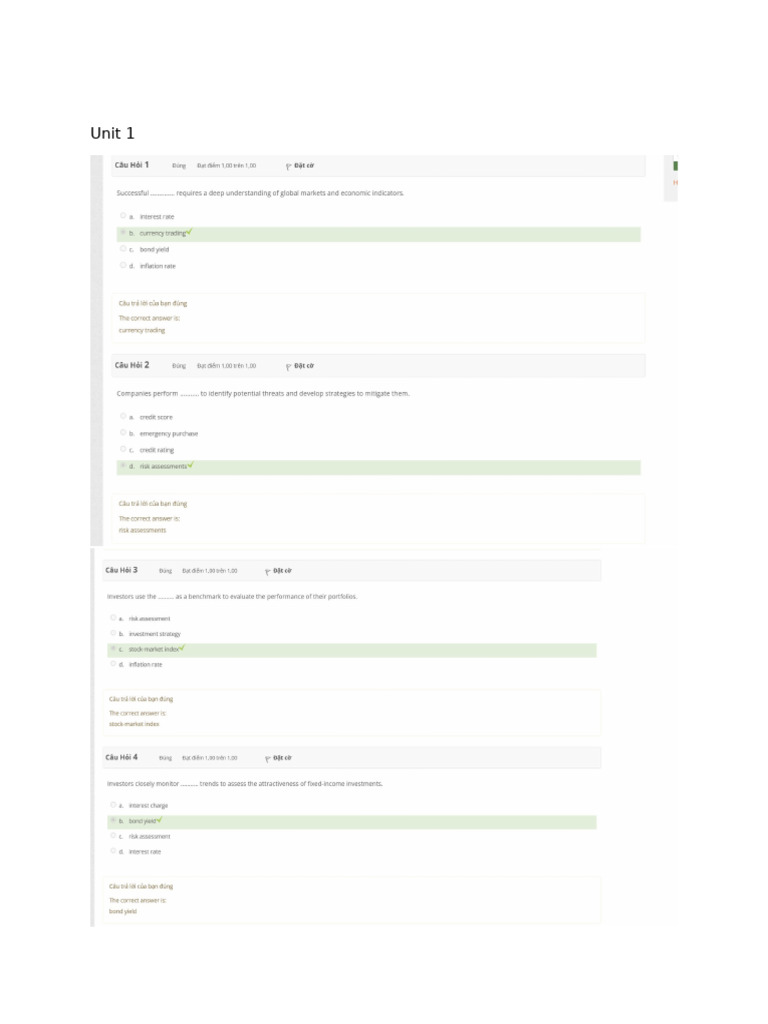Select the investment strategy radio option

click(x=113, y=633)
